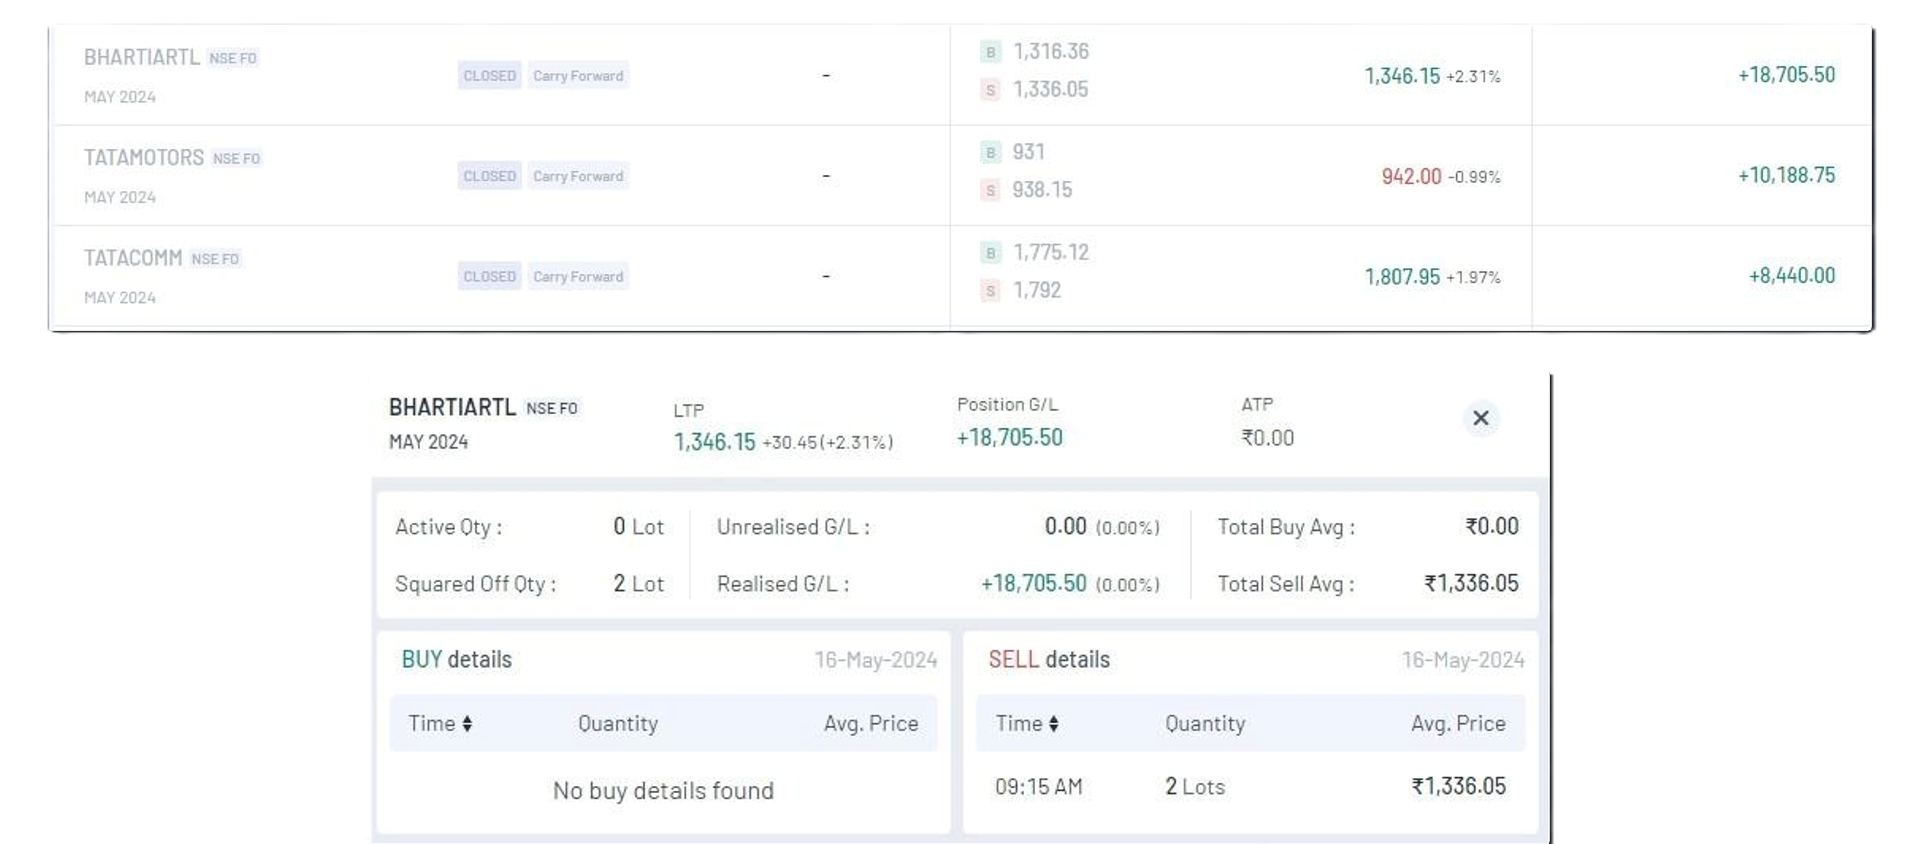Click Squared Off Qty 2 Lot value
The image size is (1920, 844).
coord(638,584)
